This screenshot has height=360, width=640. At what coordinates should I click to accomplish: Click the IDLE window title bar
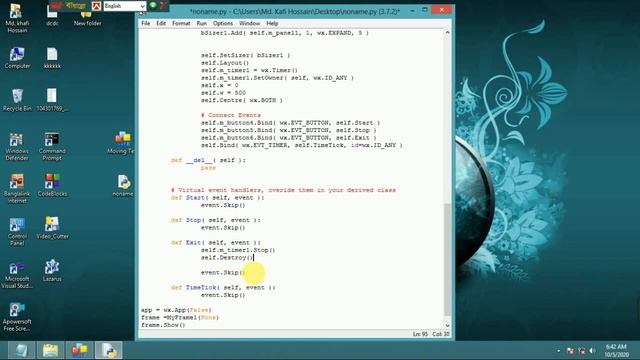[x=295, y=11]
